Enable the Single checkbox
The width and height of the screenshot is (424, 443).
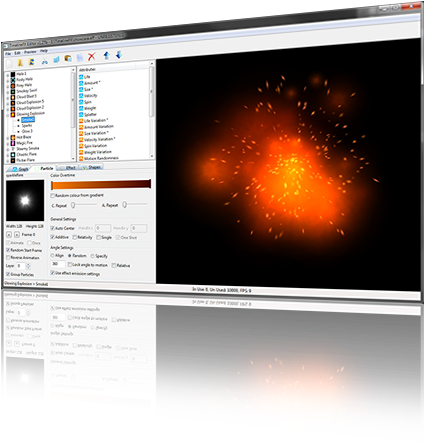click(99, 237)
